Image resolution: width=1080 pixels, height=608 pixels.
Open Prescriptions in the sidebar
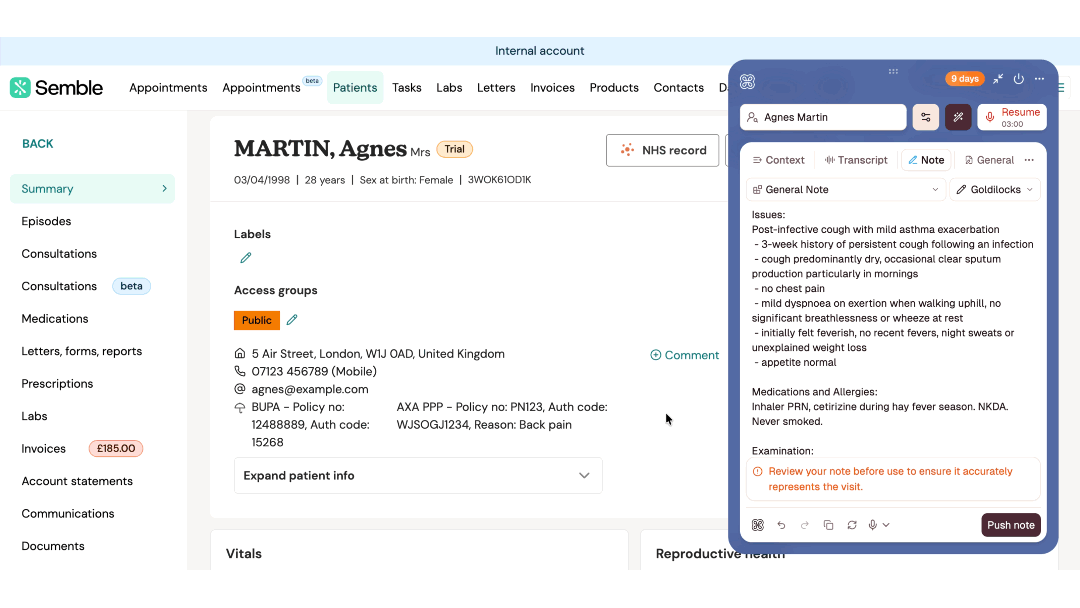(x=57, y=384)
